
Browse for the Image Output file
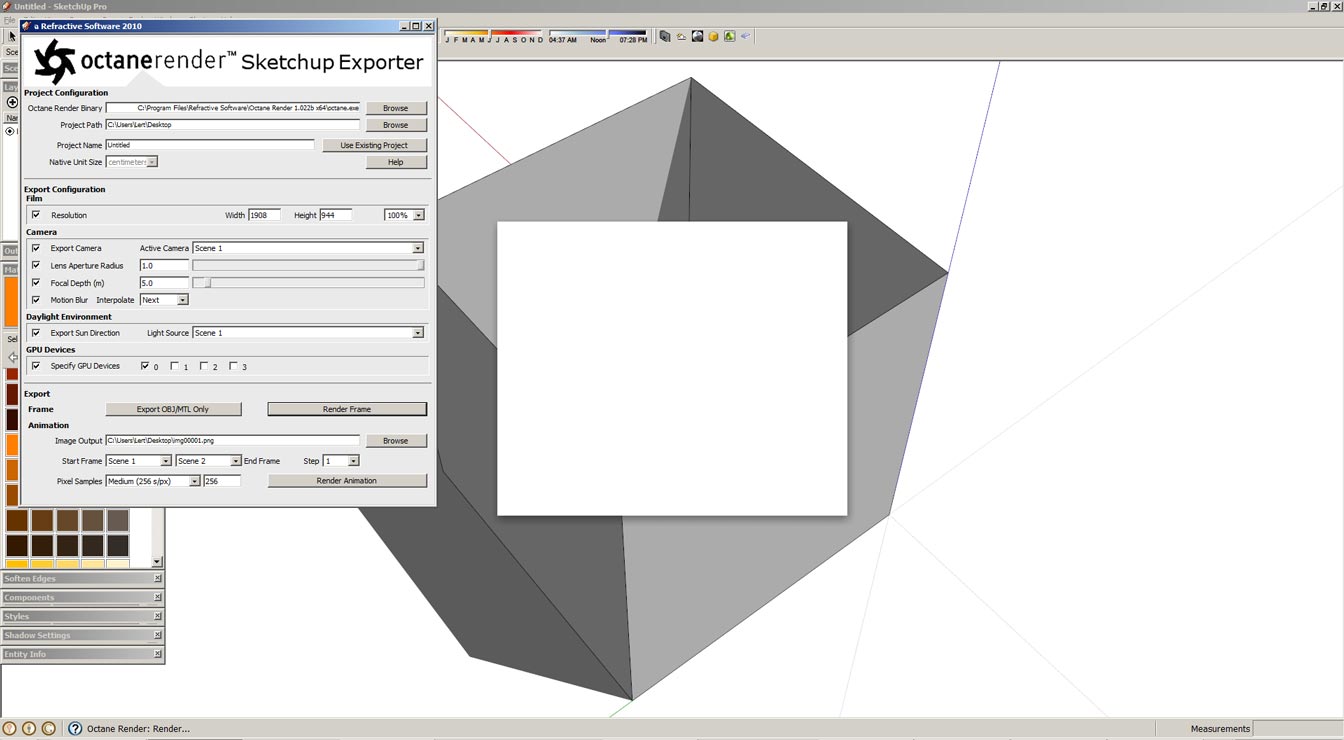click(396, 440)
